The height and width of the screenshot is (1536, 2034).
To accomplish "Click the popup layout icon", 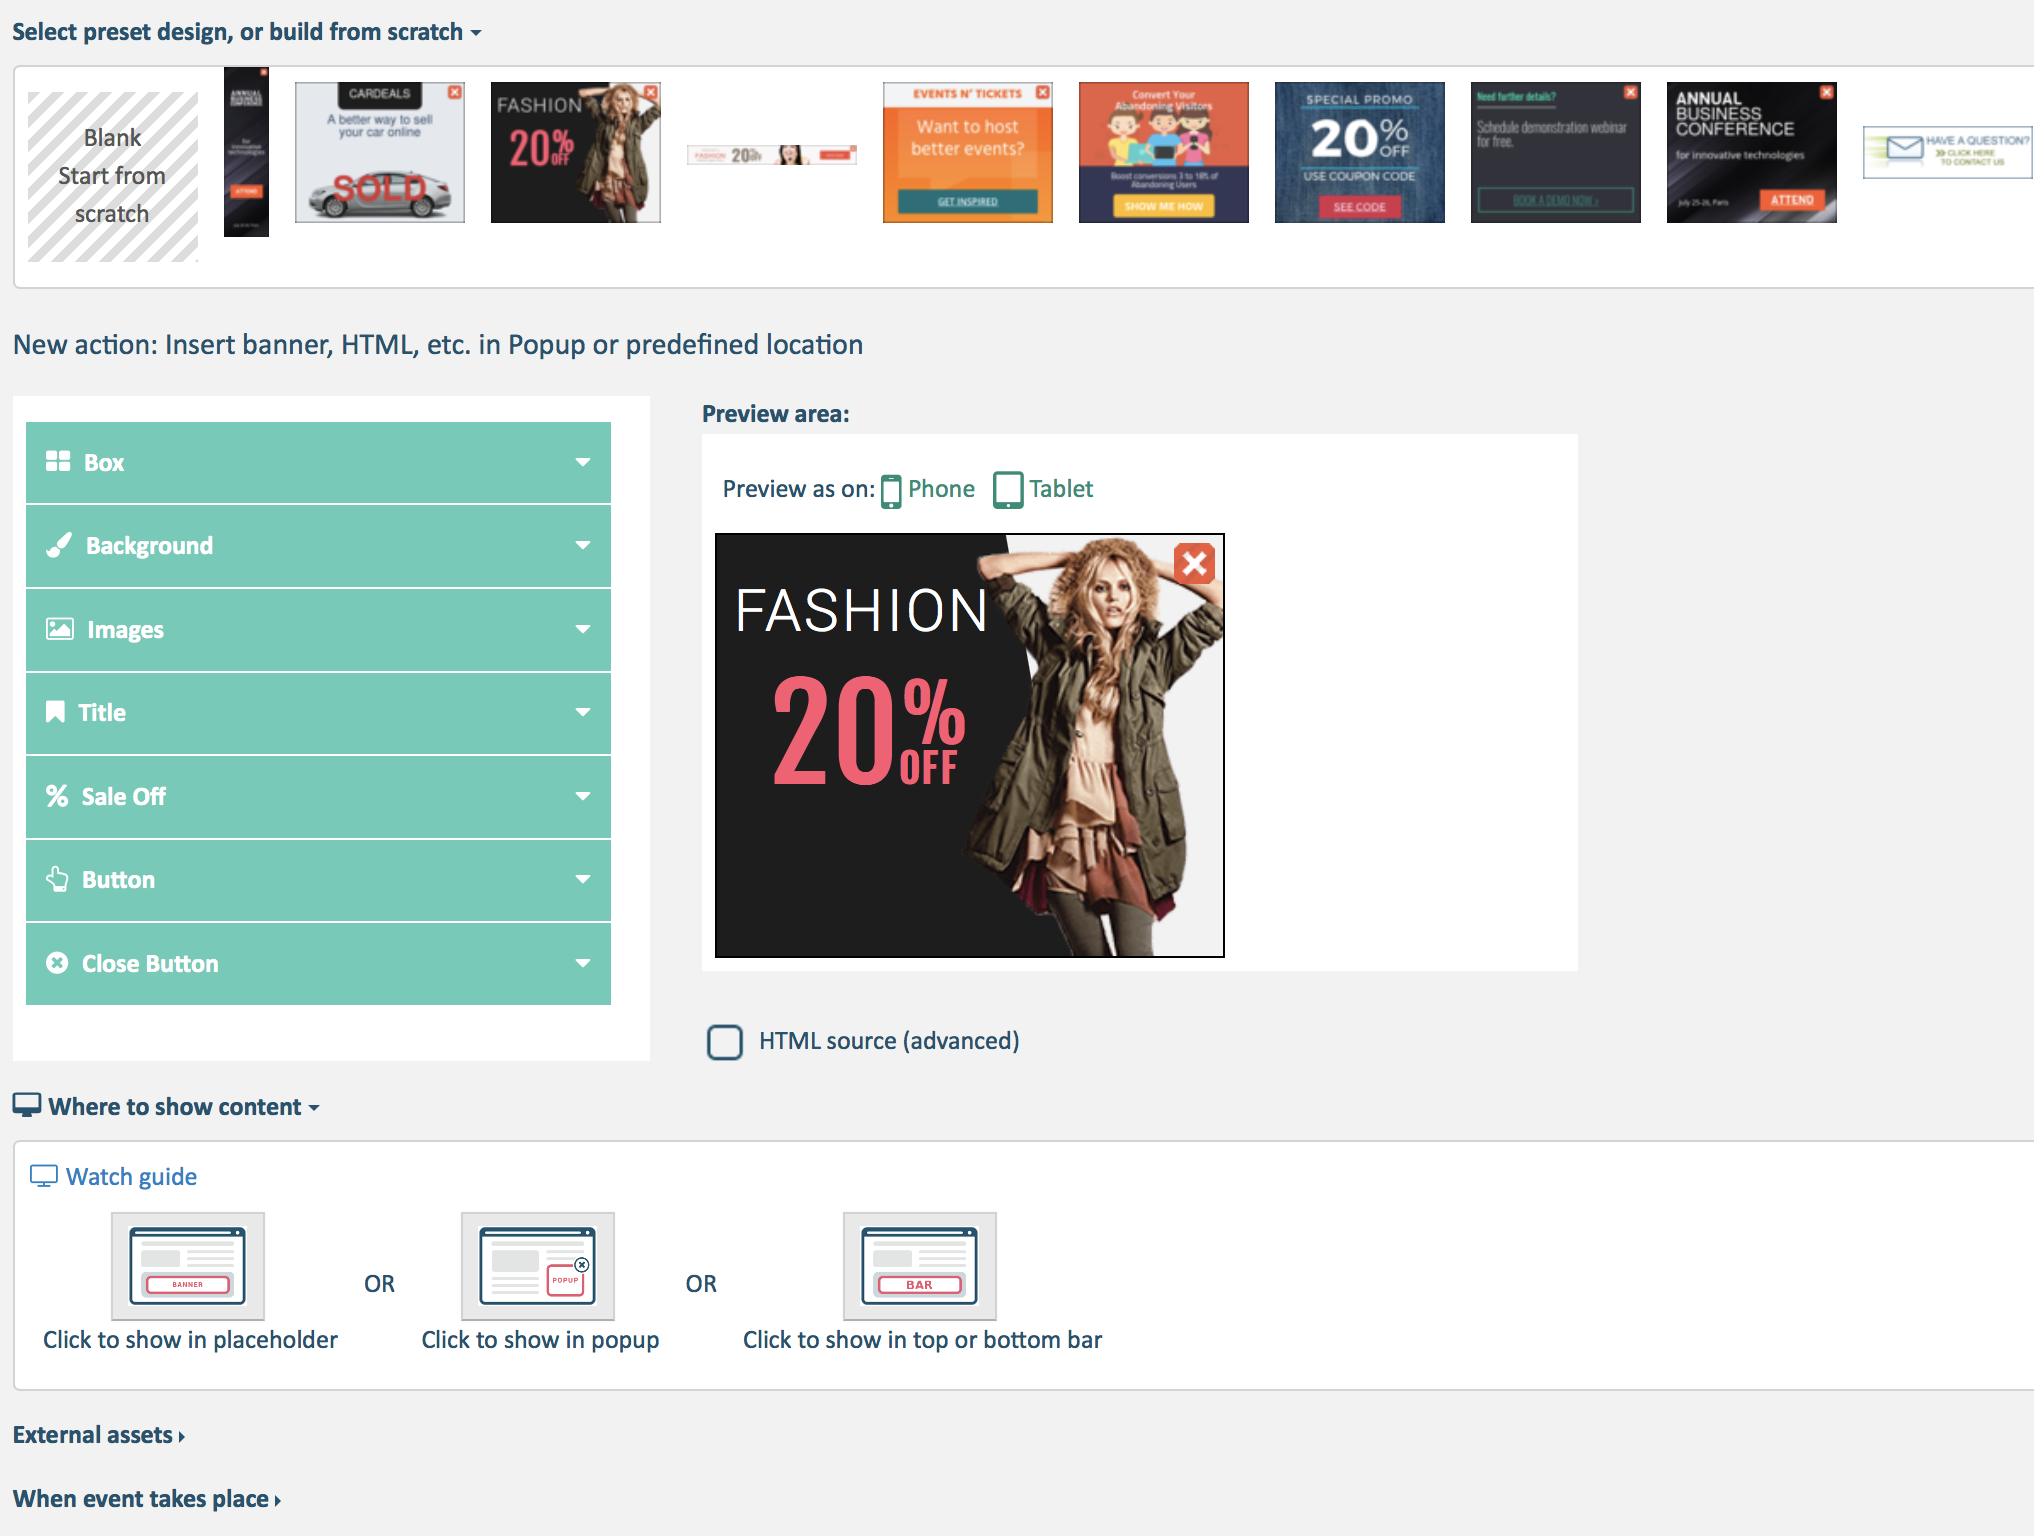I will coord(537,1266).
